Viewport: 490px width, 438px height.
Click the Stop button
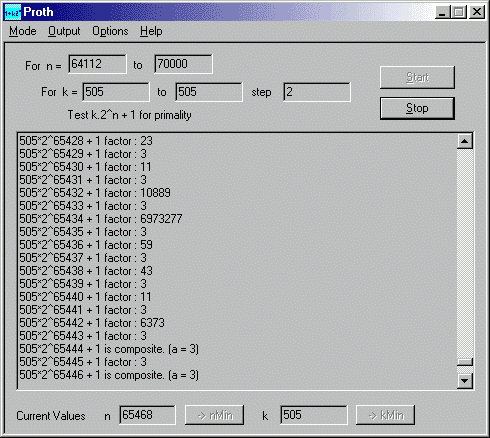(x=417, y=108)
